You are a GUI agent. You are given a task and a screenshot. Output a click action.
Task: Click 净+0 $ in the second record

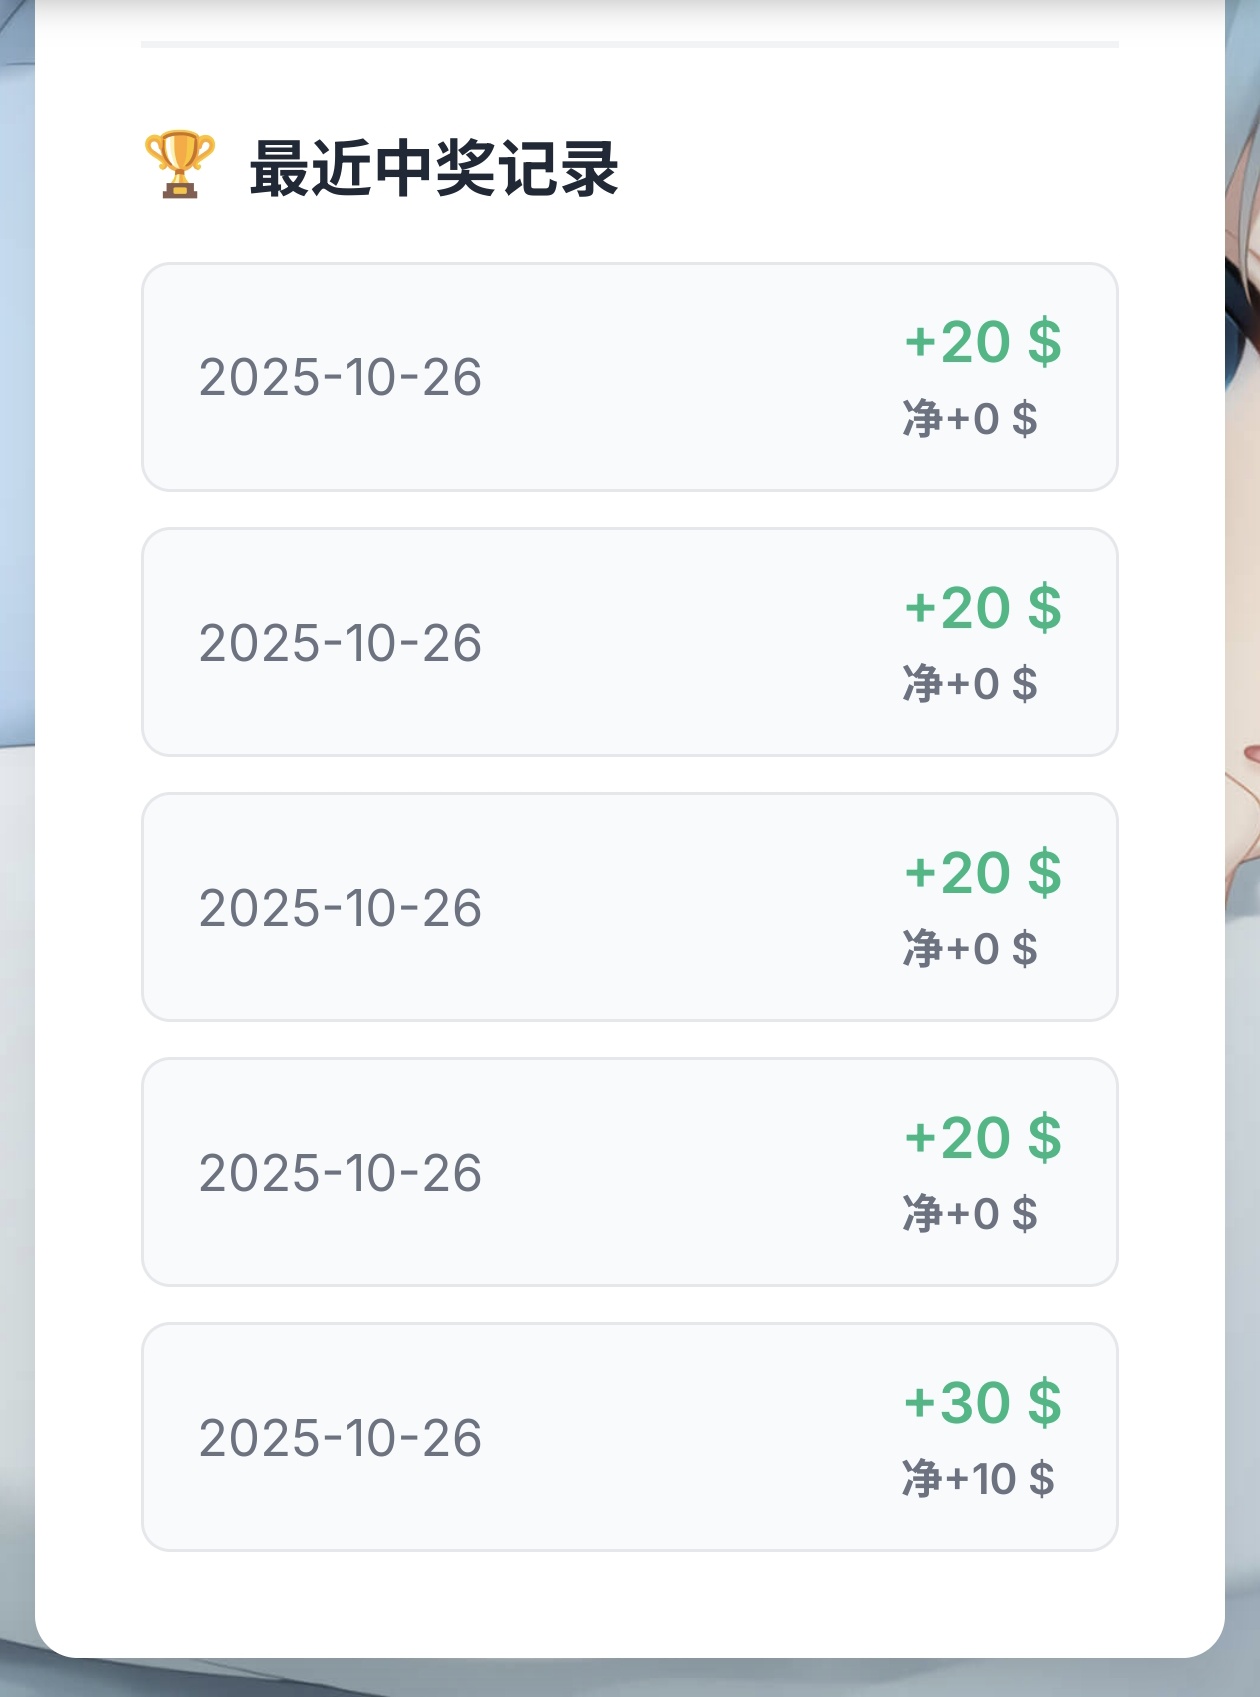[970, 684]
